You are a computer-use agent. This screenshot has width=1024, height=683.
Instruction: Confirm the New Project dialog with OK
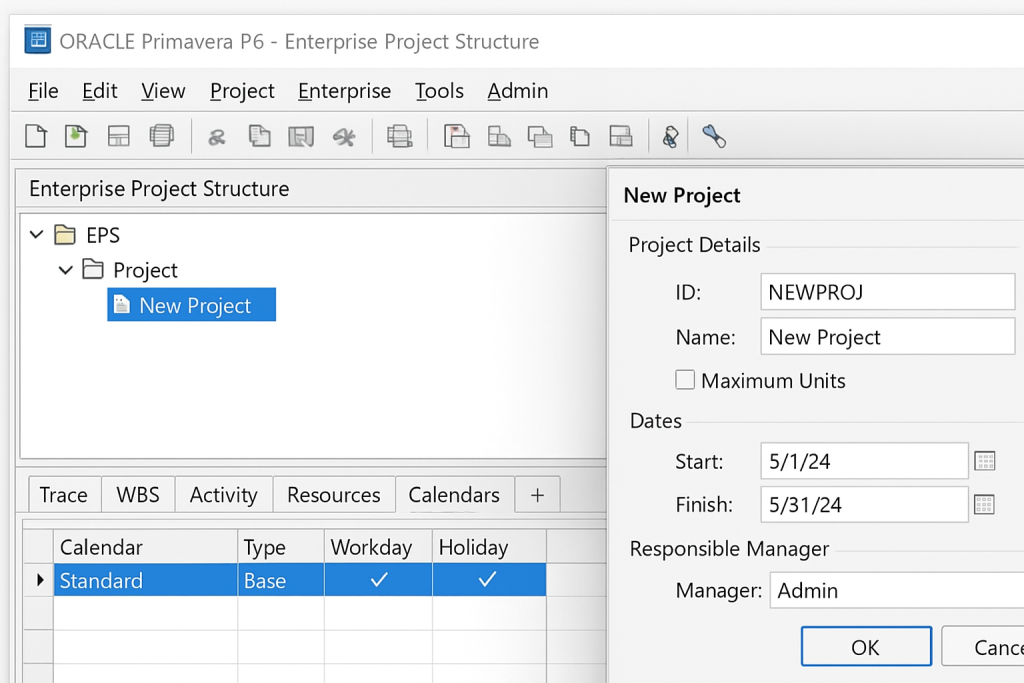pos(866,646)
